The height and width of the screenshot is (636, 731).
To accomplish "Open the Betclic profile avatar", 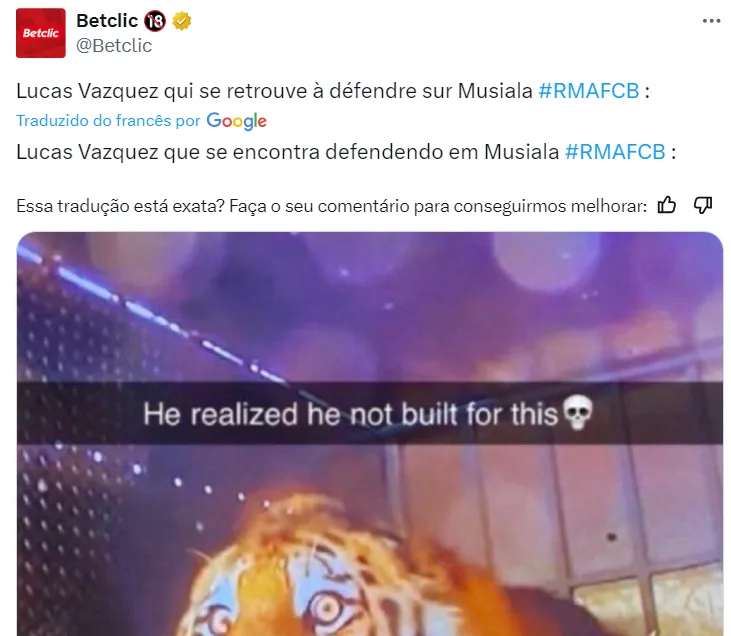I will click(41, 33).
